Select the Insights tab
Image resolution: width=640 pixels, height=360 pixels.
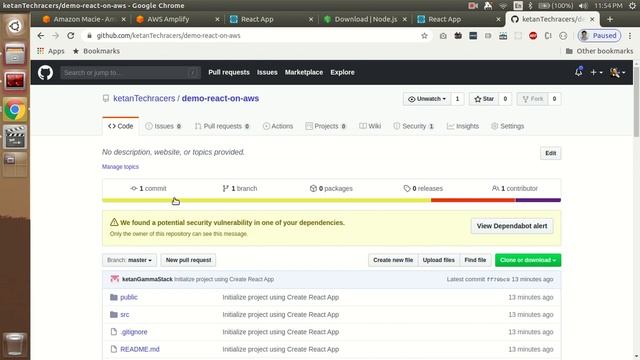tap(462, 126)
